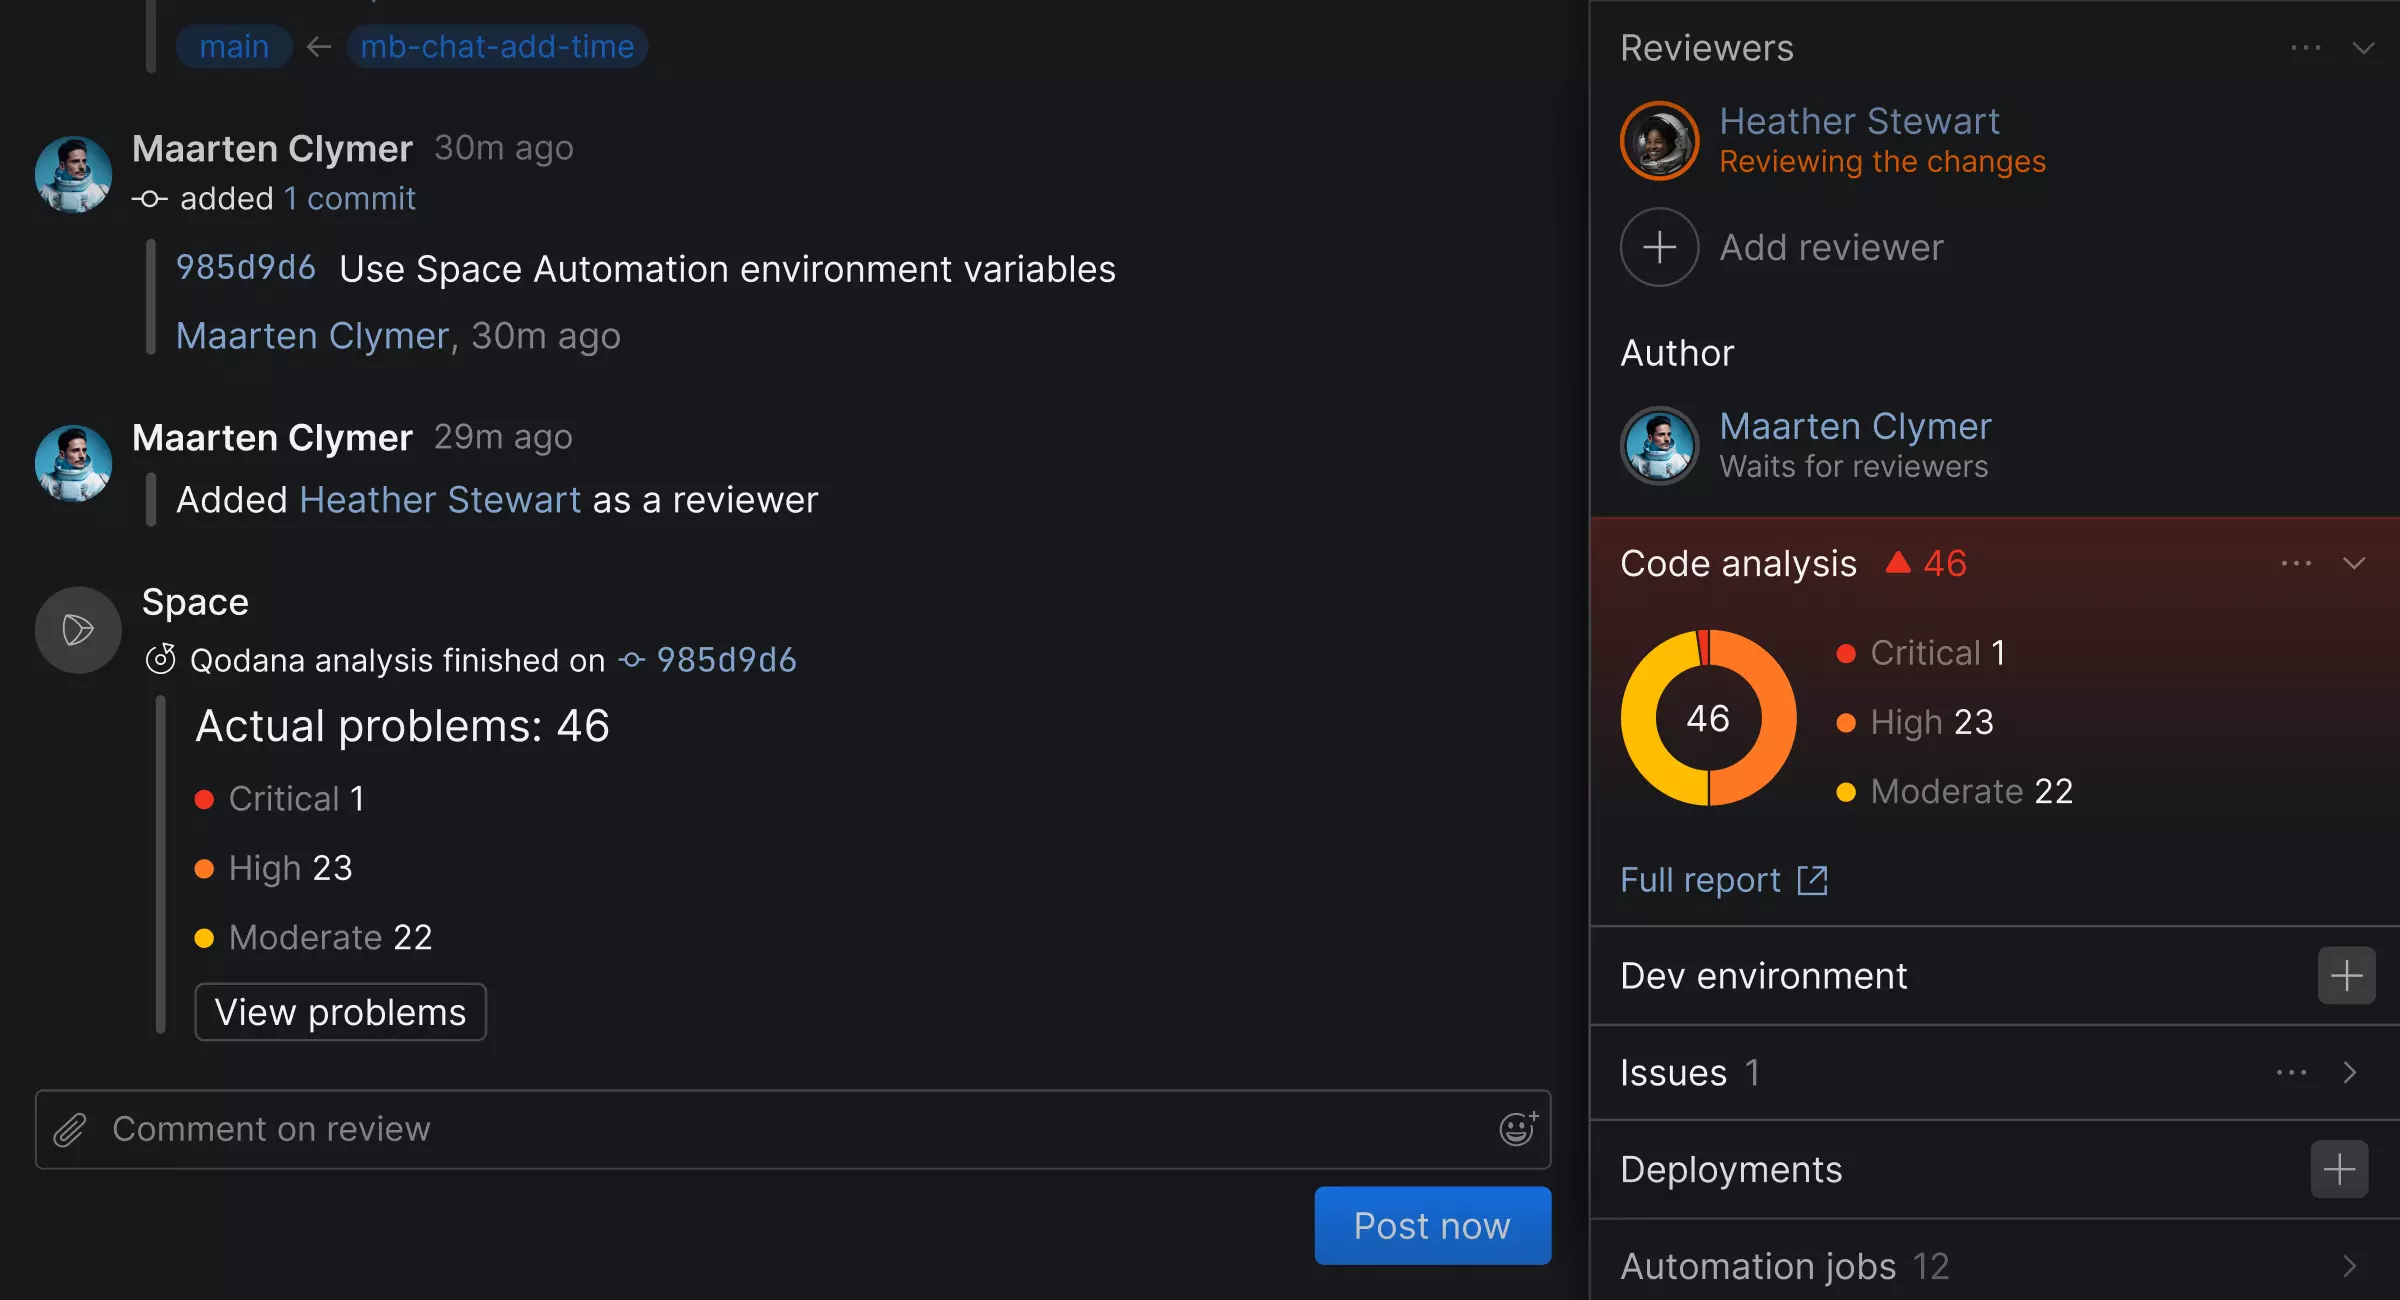Image resolution: width=2400 pixels, height=1300 pixels.
Task: Toggle the Deployments section open
Action: tap(1731, 1169)
